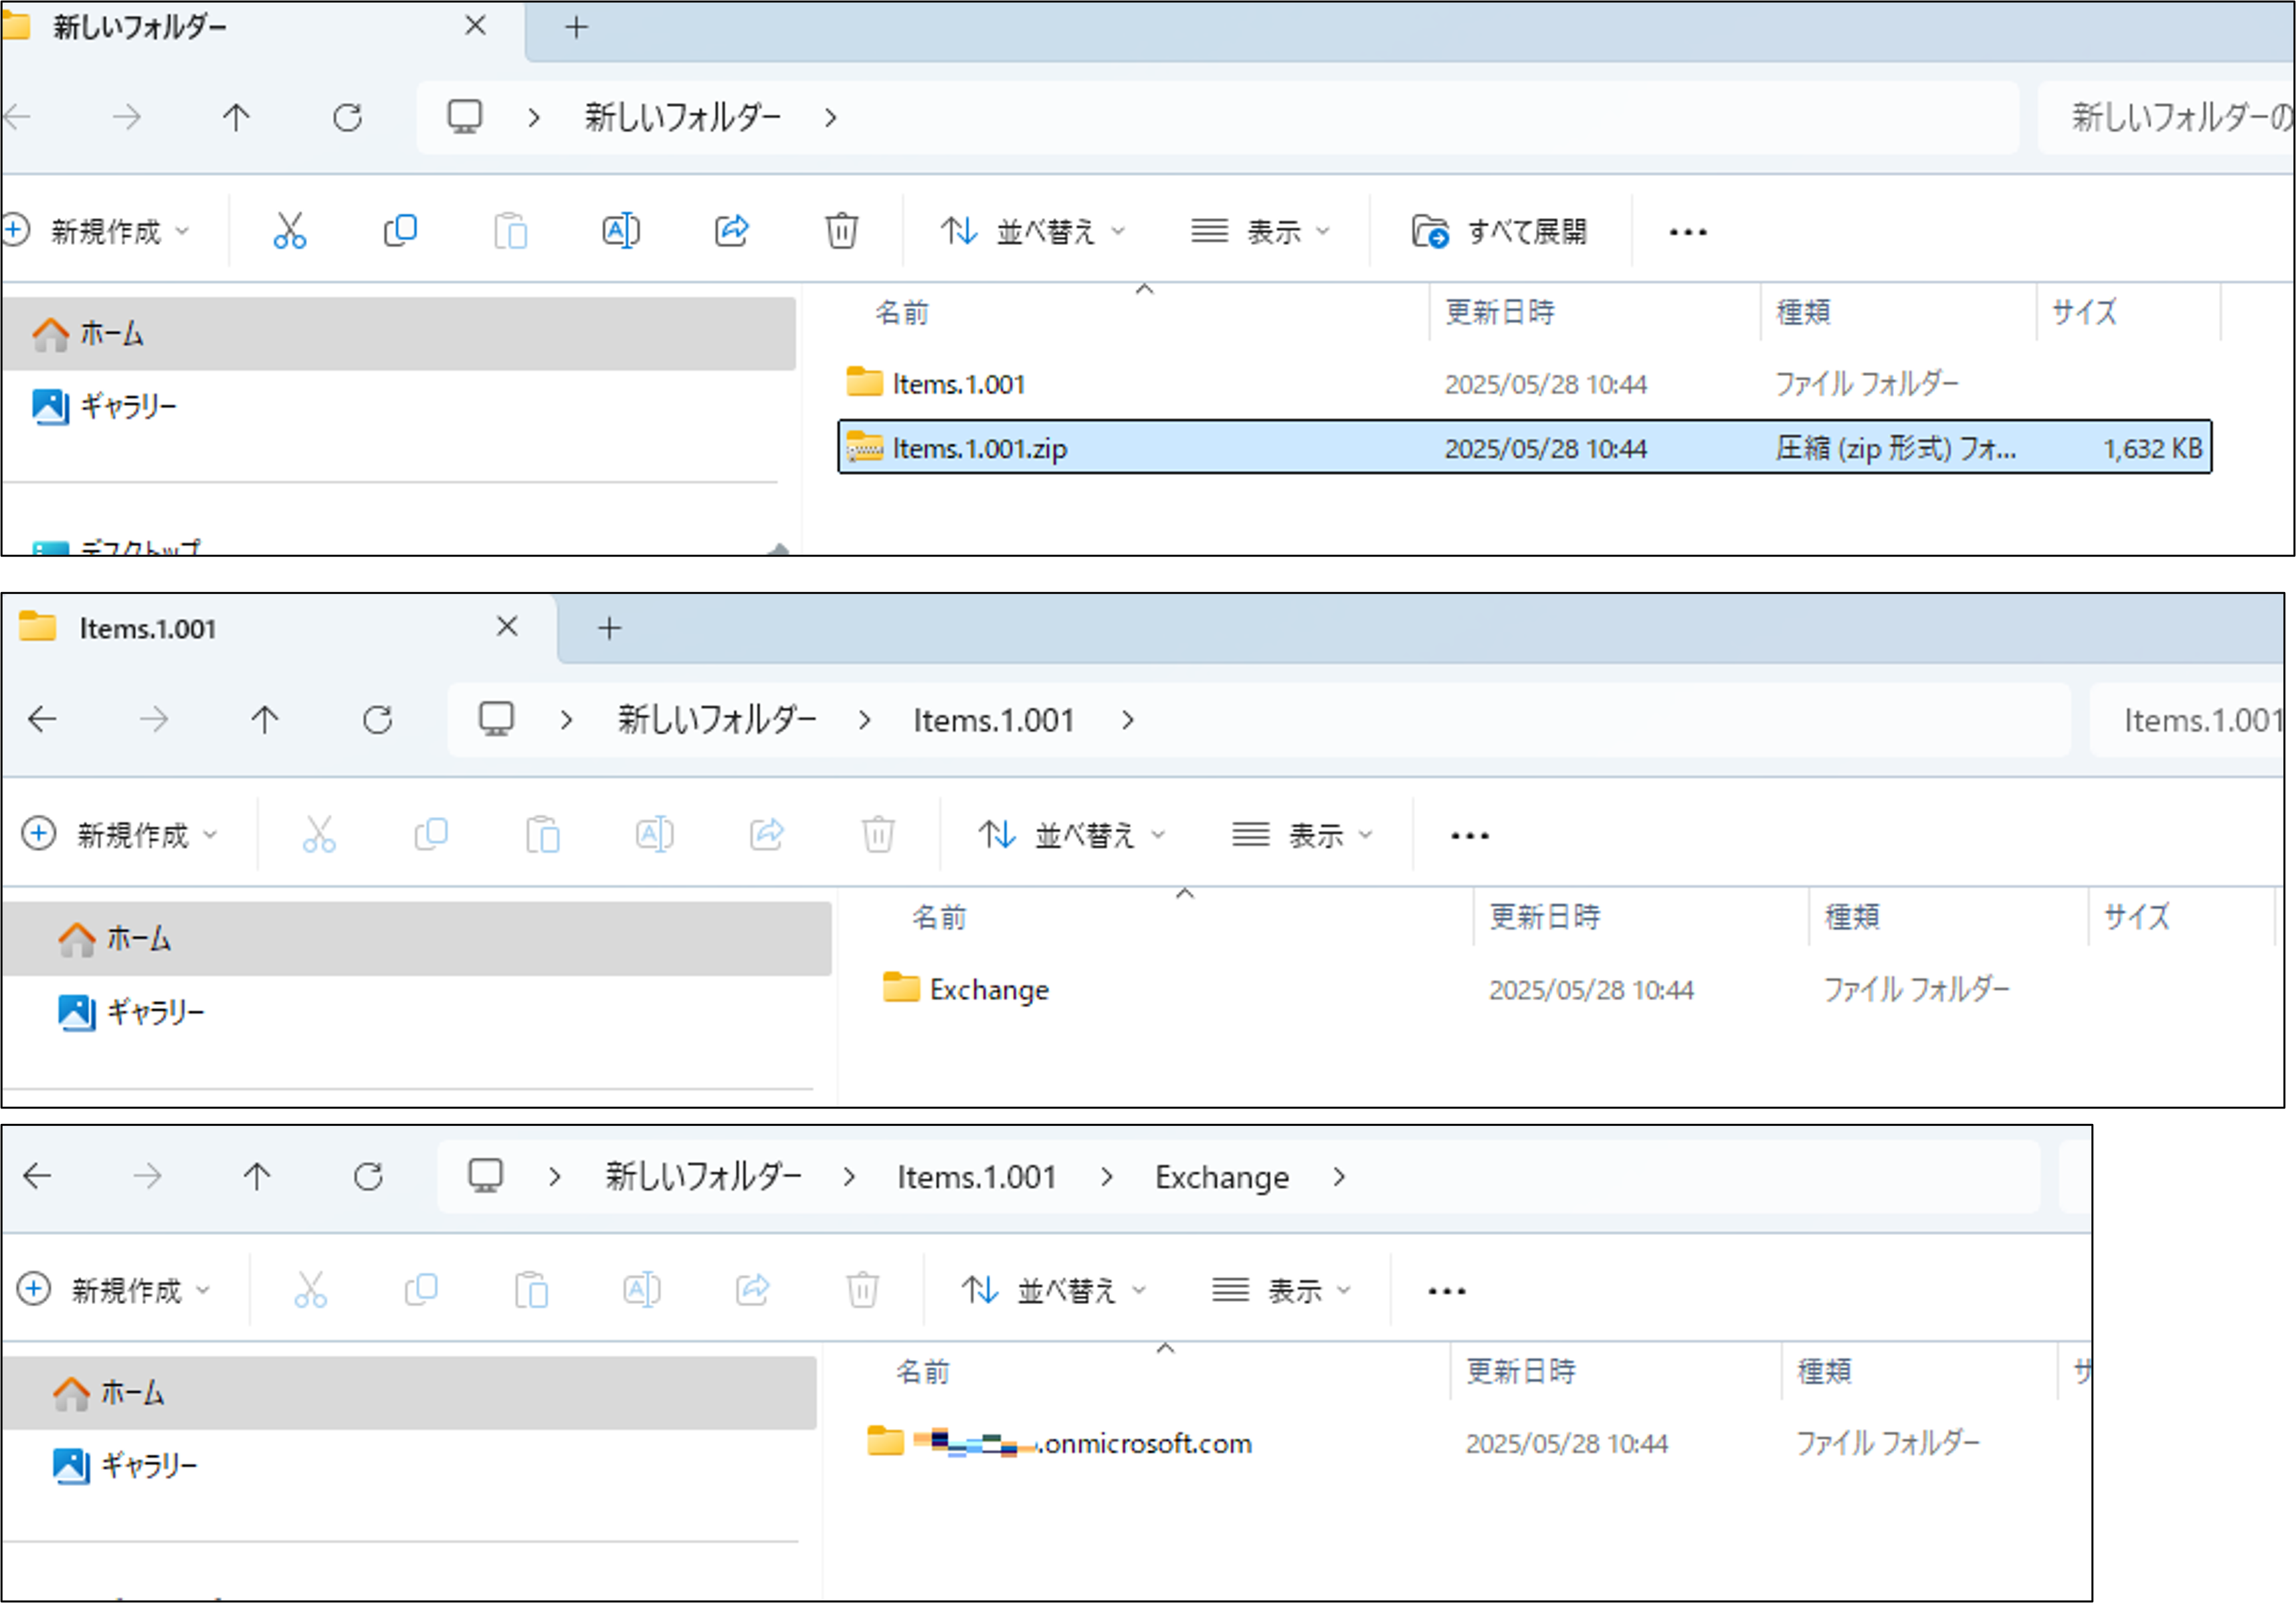The image size is (2296, 1603).
Task: Refresh the Items.1.001 window
Action: click(377, 719)
